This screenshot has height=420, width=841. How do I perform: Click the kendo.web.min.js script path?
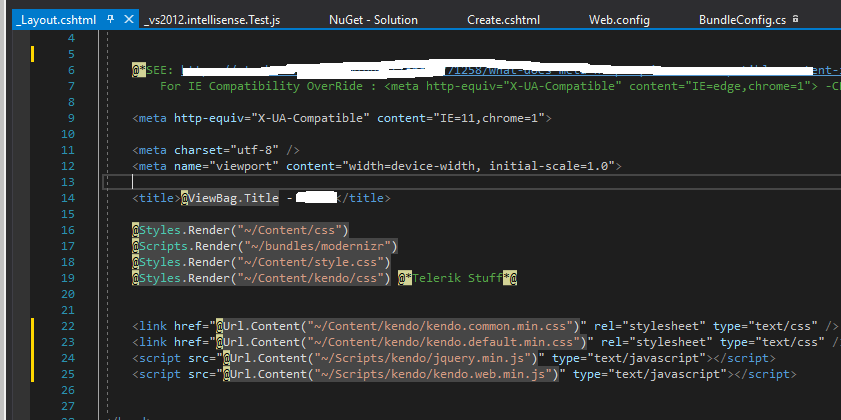[433, 374]
